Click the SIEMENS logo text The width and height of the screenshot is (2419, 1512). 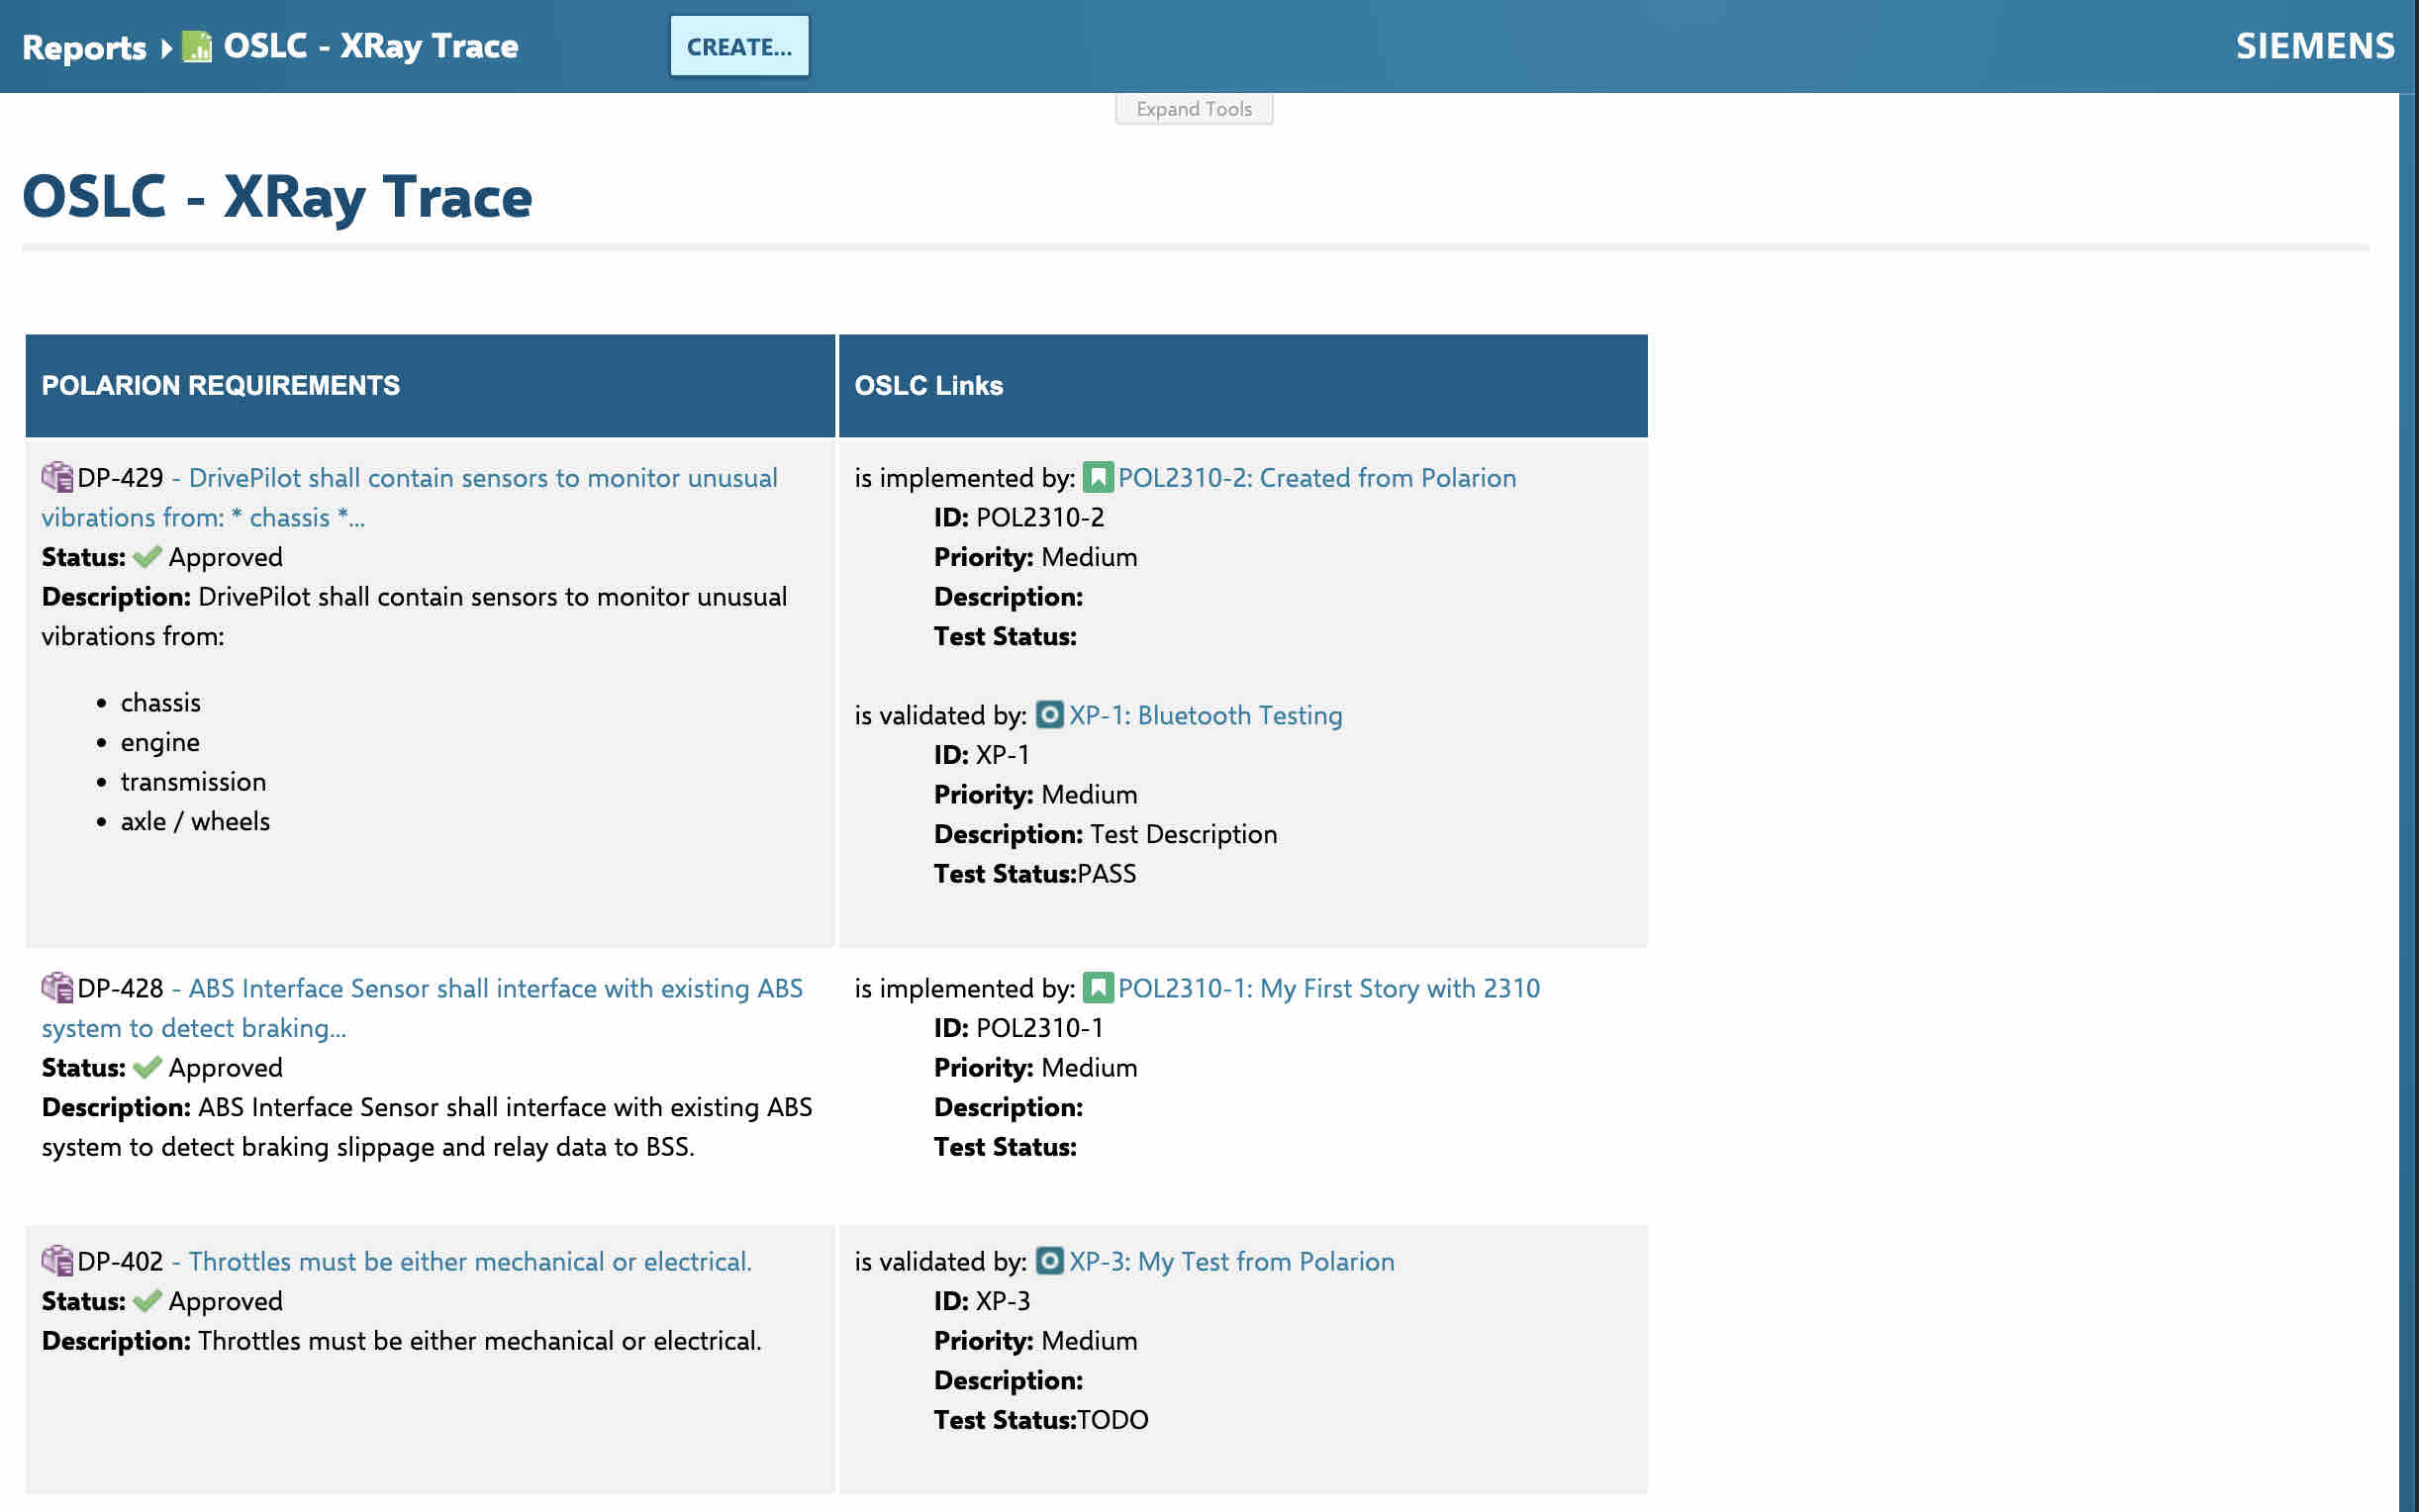tap(2314, 46)
